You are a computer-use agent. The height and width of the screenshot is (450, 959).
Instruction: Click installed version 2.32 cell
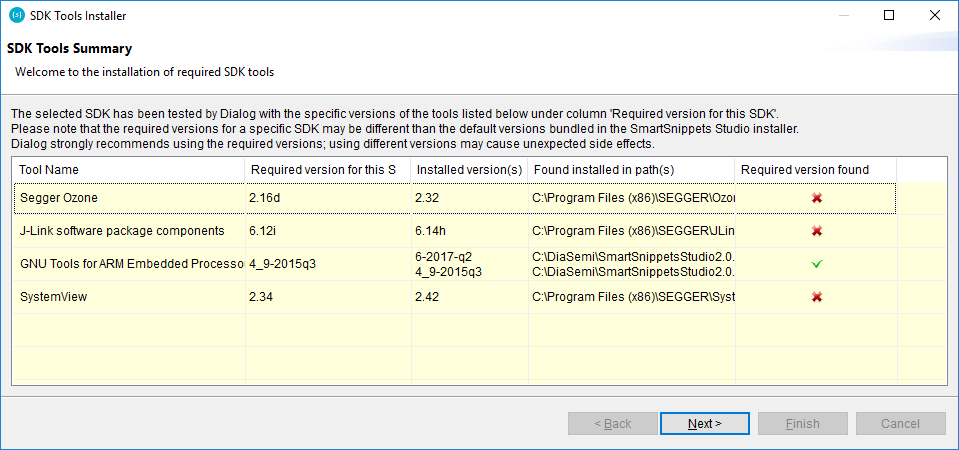[469, 198]
